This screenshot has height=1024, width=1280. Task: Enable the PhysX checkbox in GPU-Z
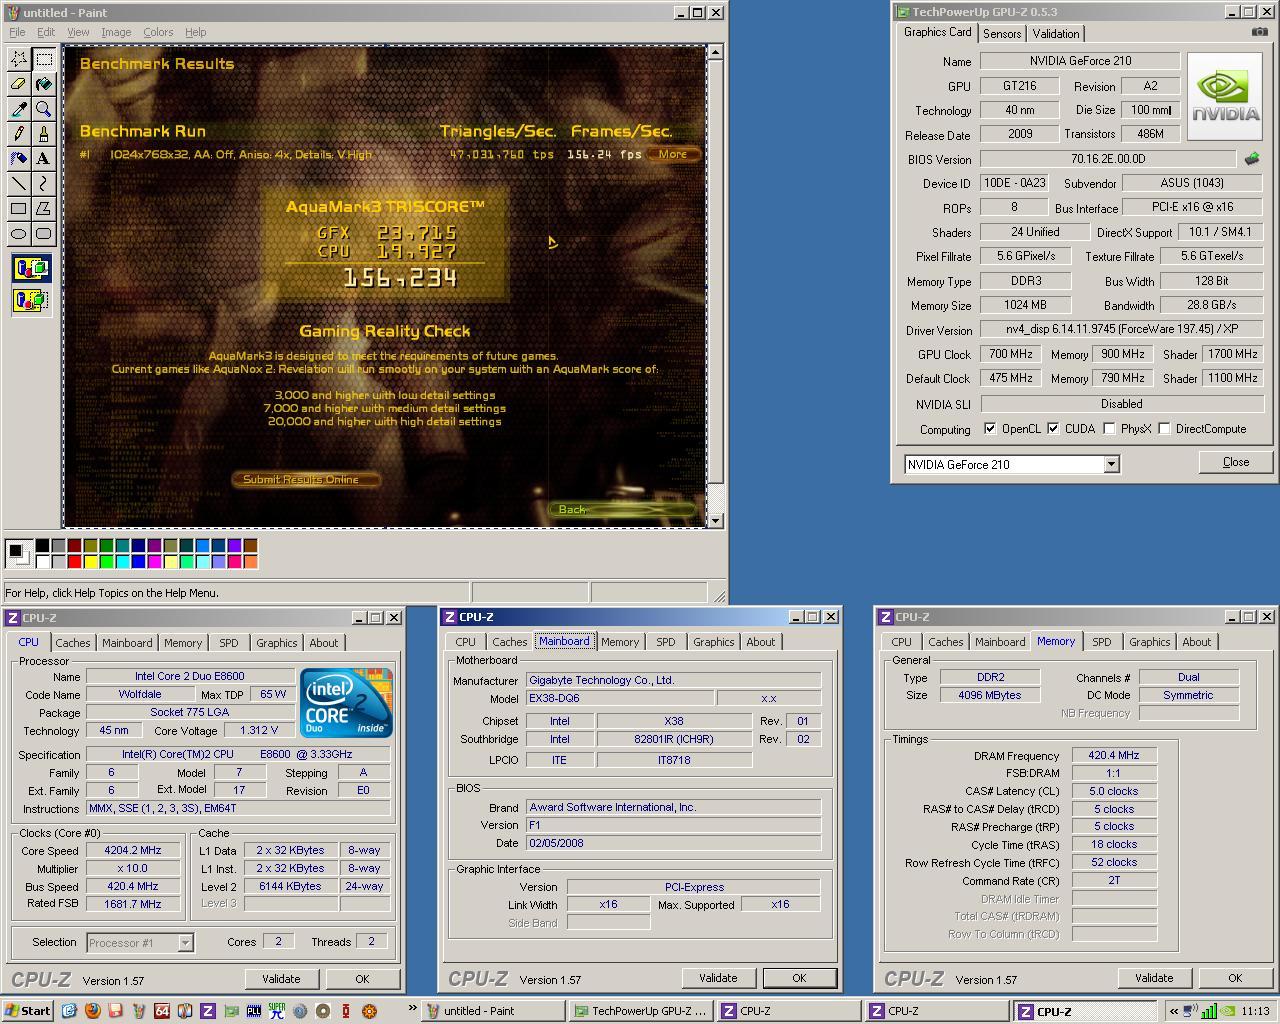tap(1109, 429)
